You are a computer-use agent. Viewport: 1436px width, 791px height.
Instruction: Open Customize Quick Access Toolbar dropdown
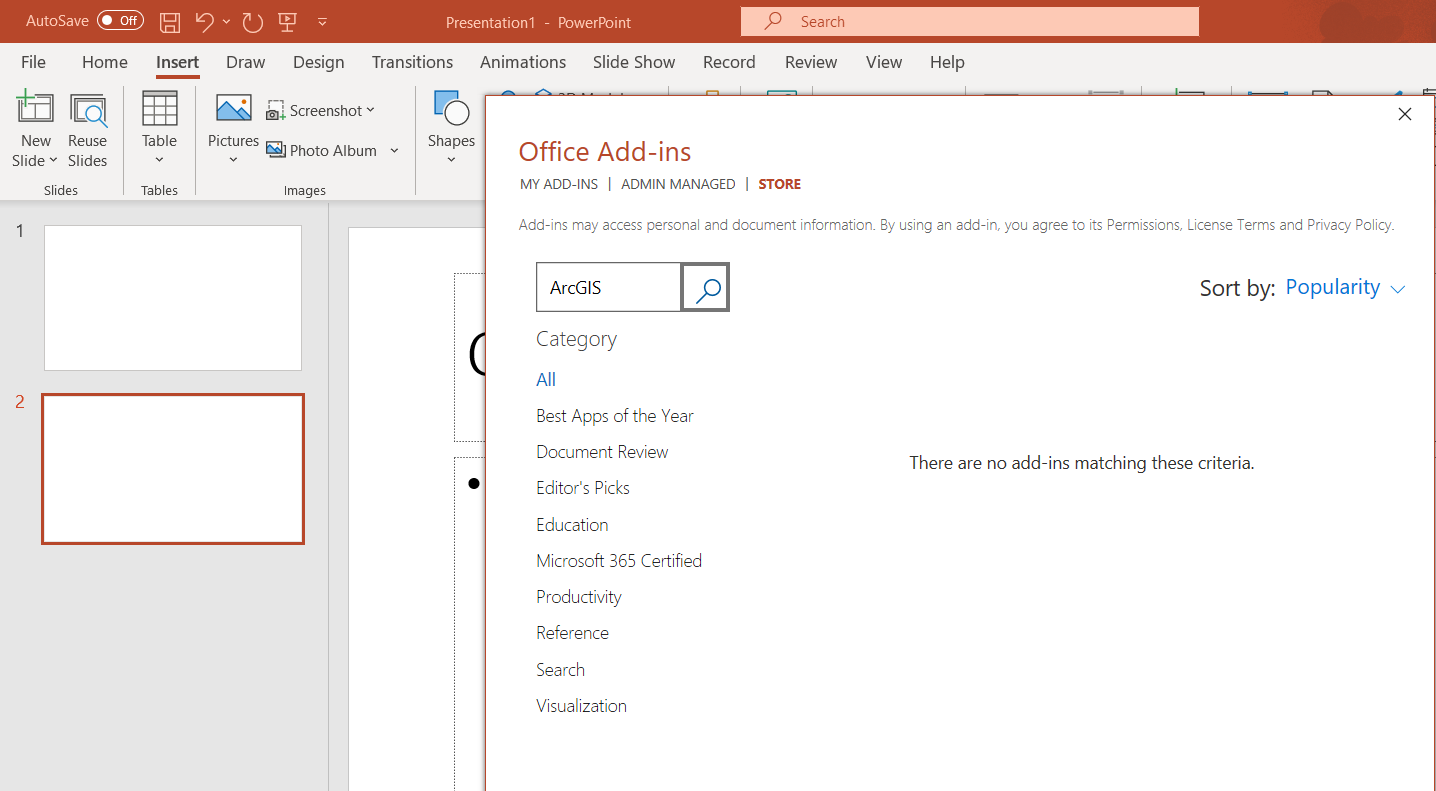pos(322,21)
